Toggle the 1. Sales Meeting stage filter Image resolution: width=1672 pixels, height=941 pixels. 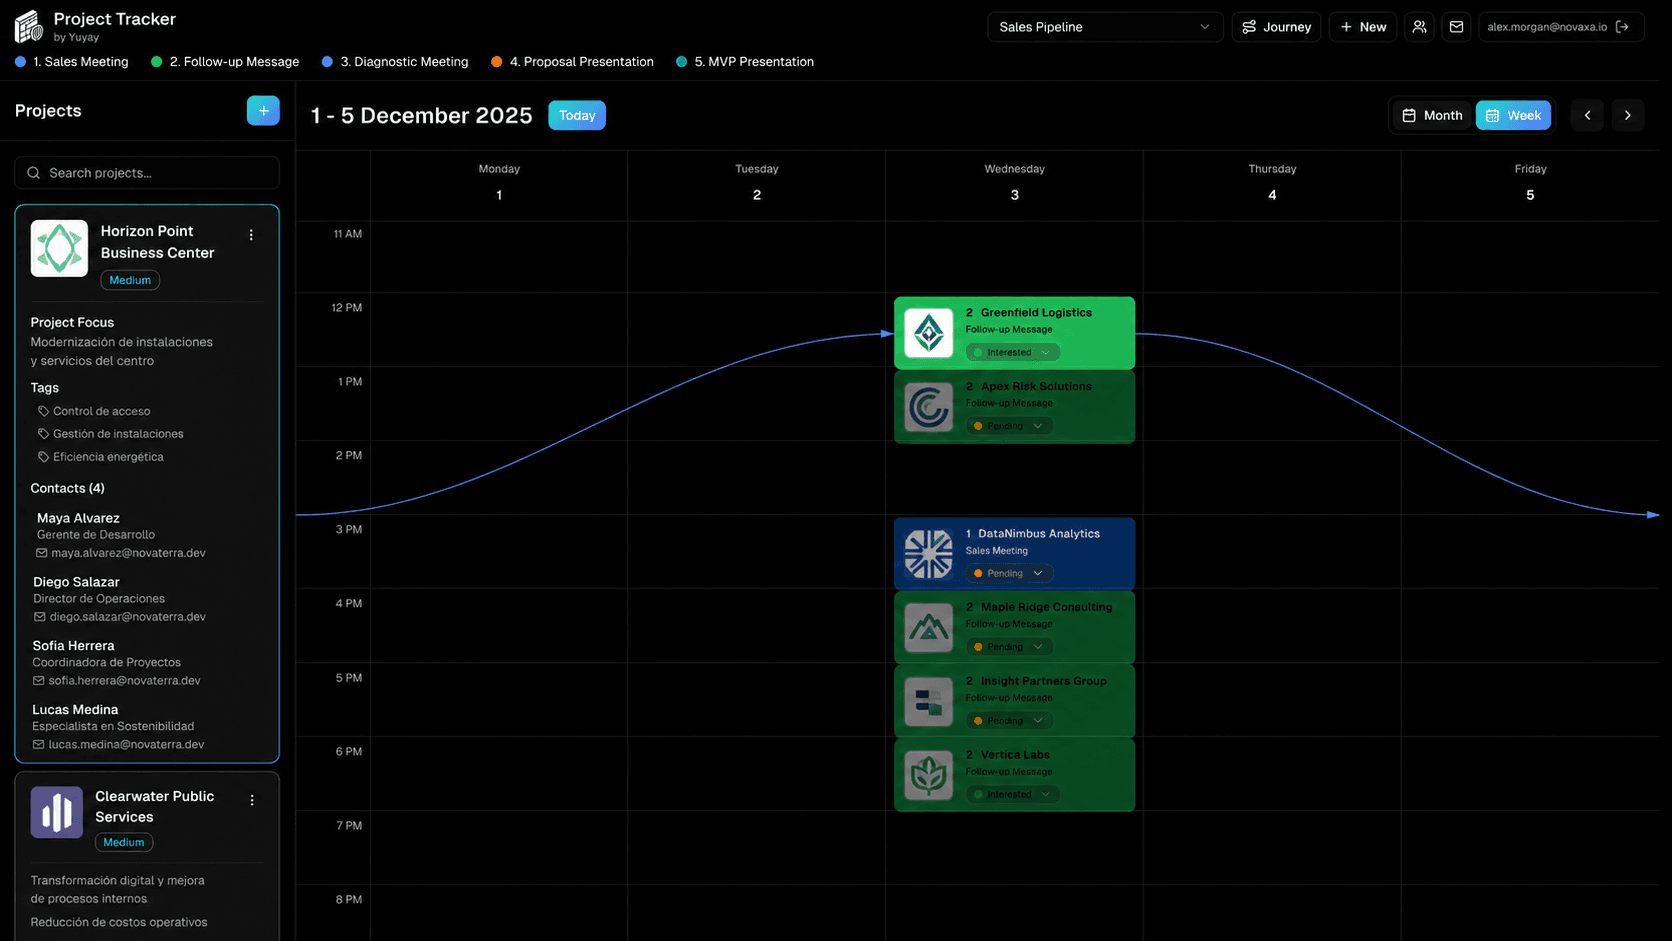pyautogui.click(x=72, y=62)
